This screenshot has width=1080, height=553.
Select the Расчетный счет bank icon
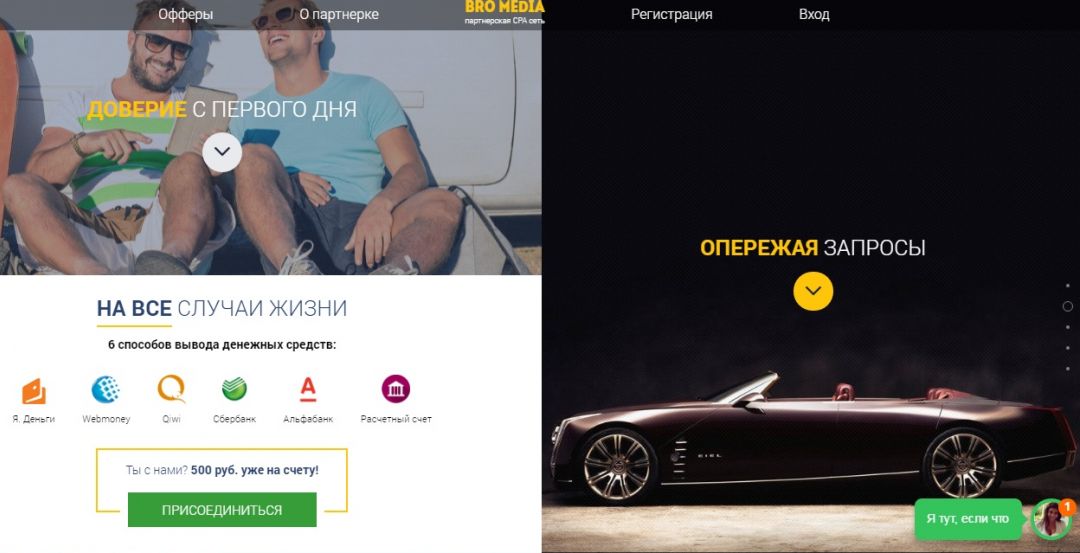click(x=395, y=389)
